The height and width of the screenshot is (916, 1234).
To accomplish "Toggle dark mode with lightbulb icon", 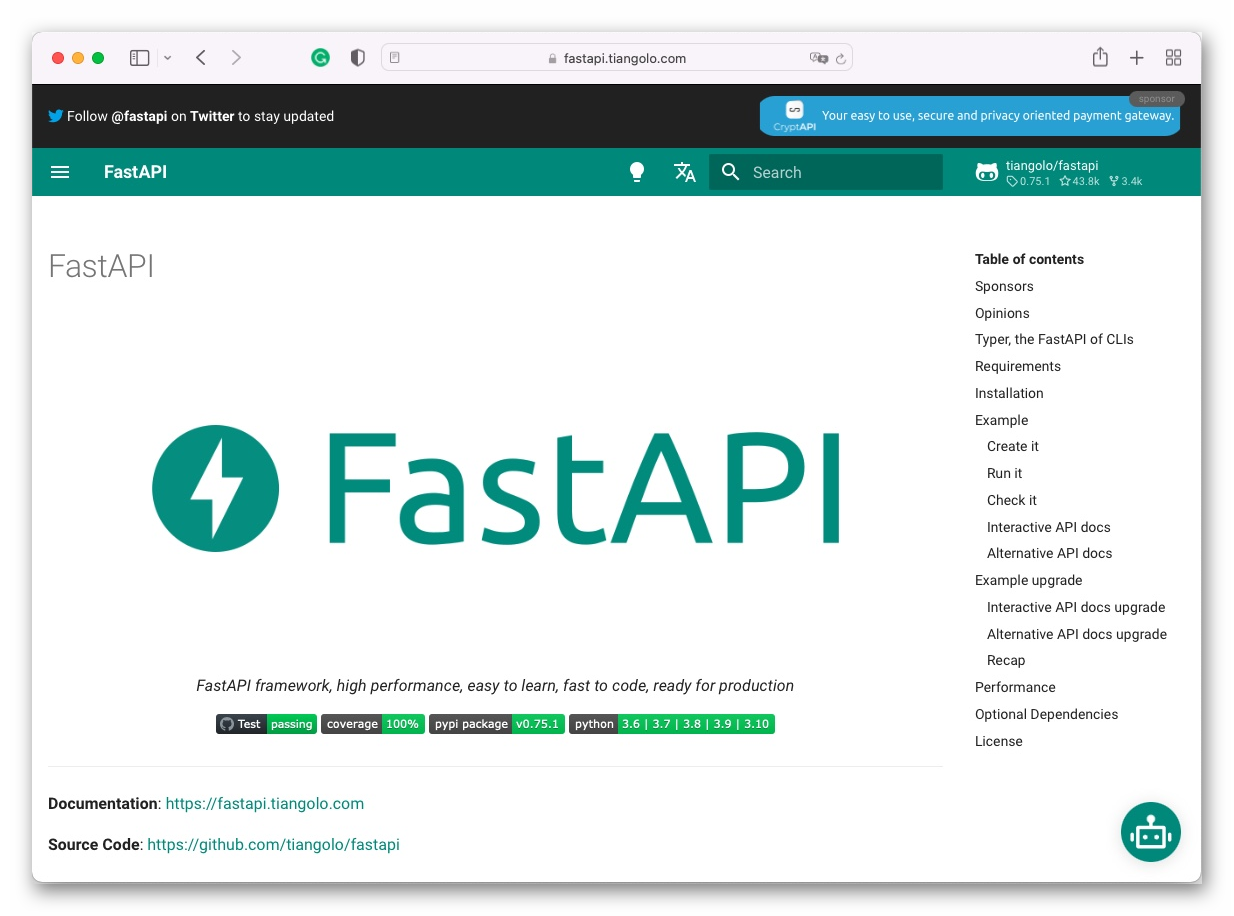I will pos(637,172).
